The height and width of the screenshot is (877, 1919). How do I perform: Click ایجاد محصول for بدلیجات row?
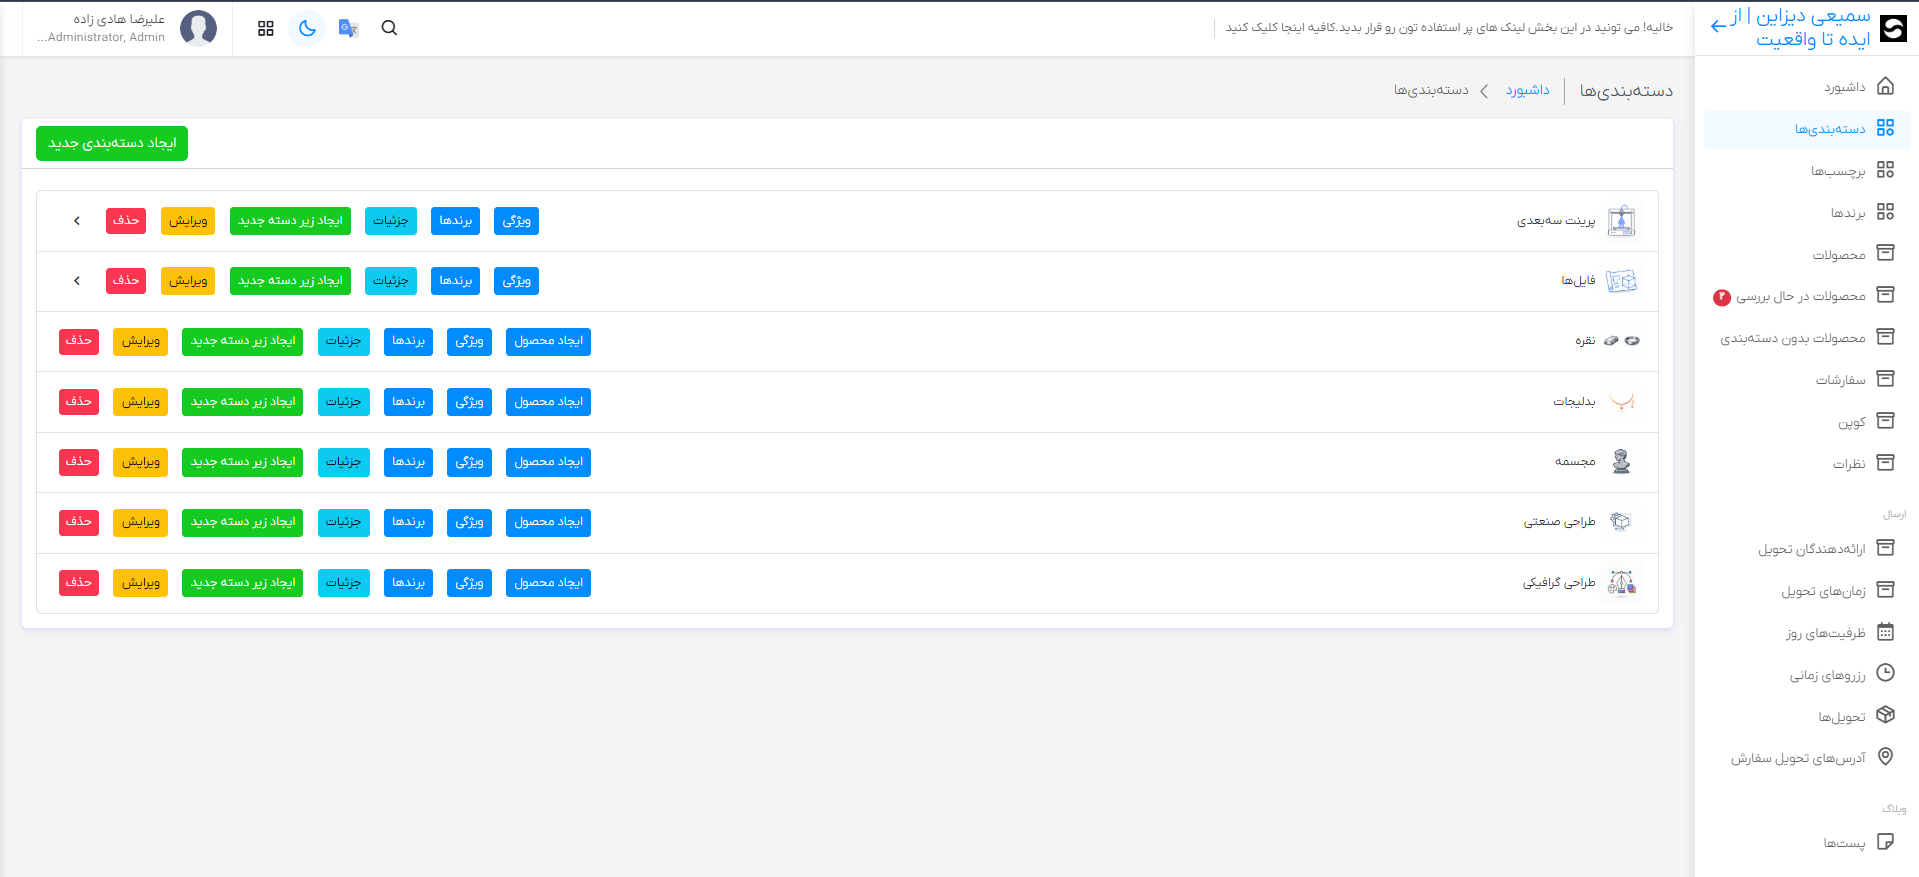tap(548, 402)
